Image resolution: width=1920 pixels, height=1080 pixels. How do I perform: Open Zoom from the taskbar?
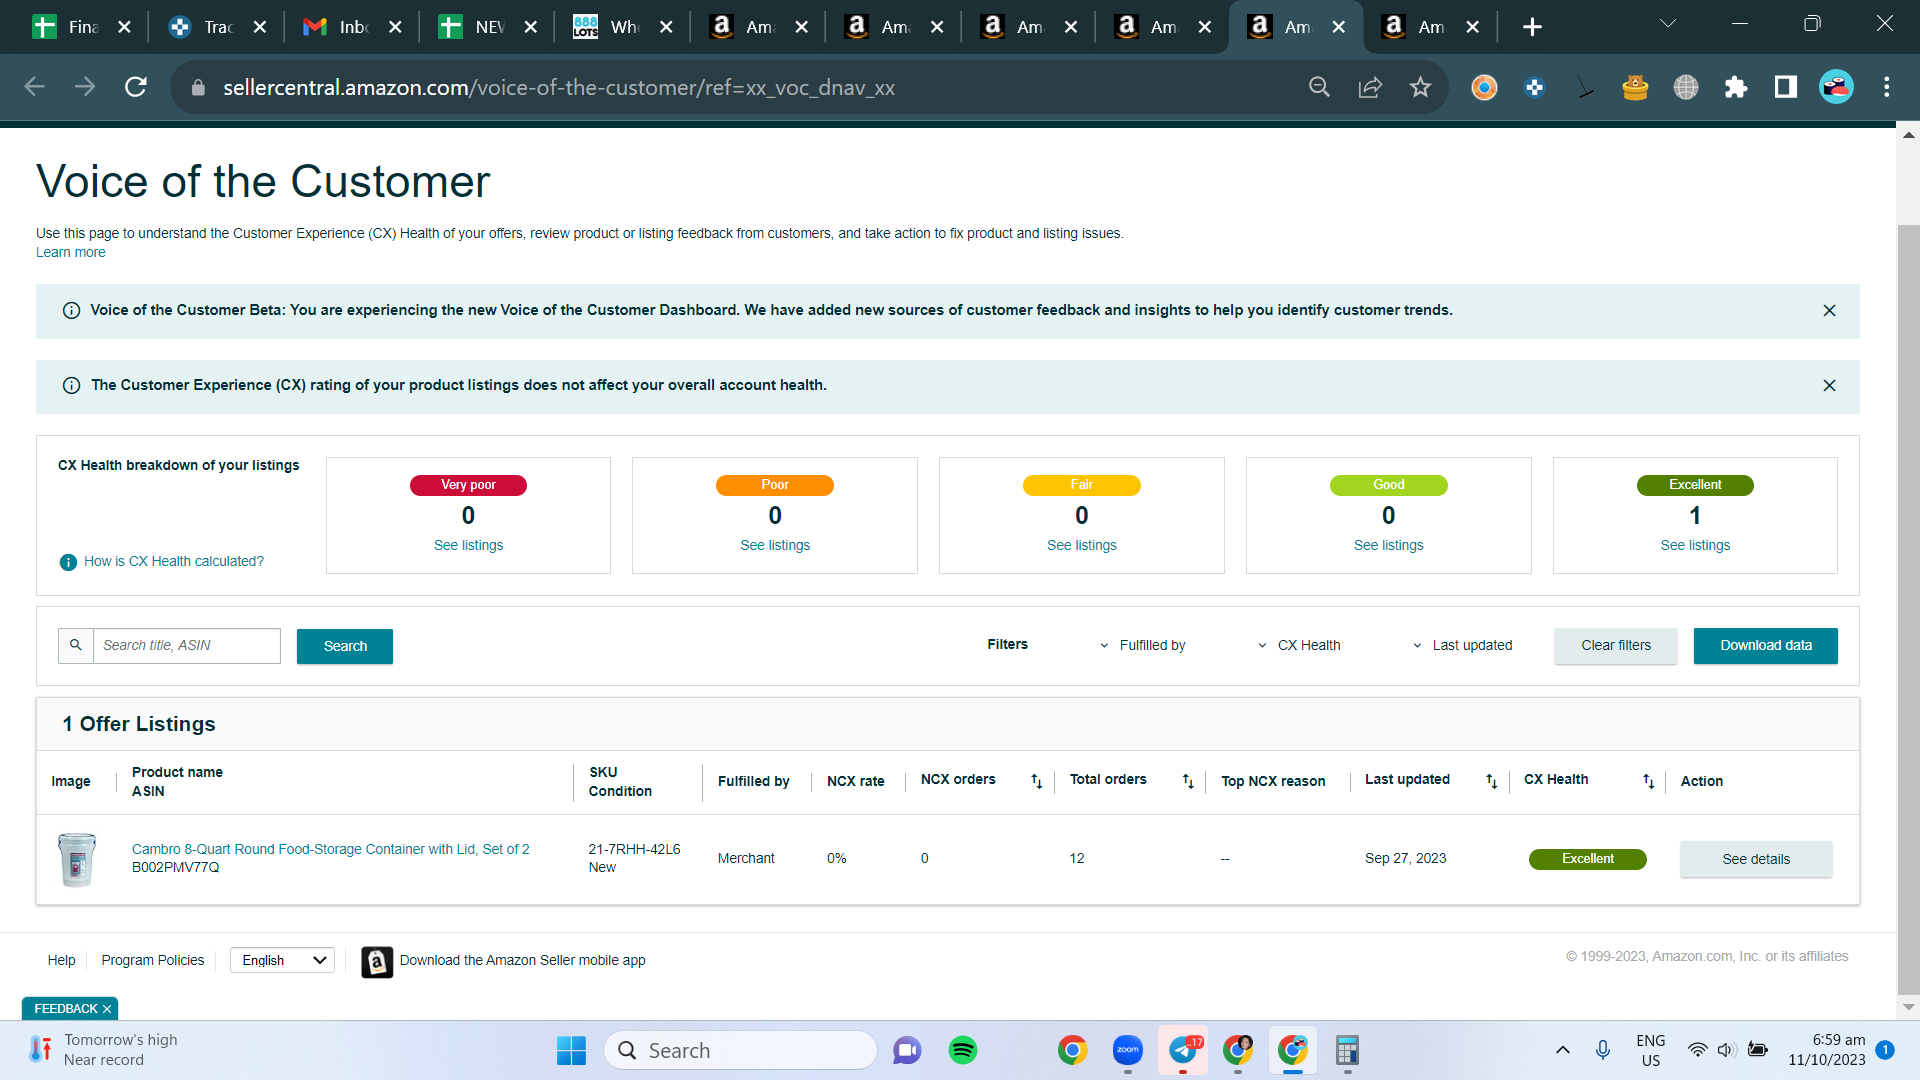1127,1050
